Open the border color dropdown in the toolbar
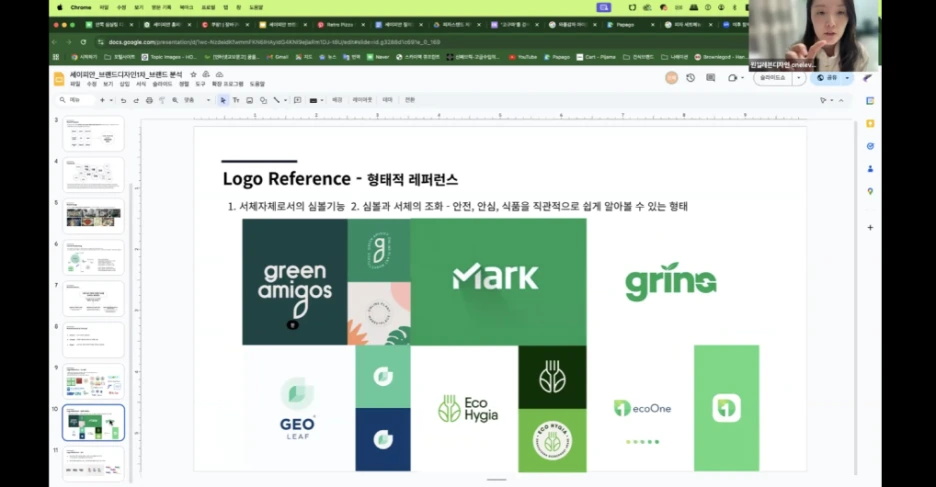The width and height of the screenshot is (936, 487). [316, 100]
